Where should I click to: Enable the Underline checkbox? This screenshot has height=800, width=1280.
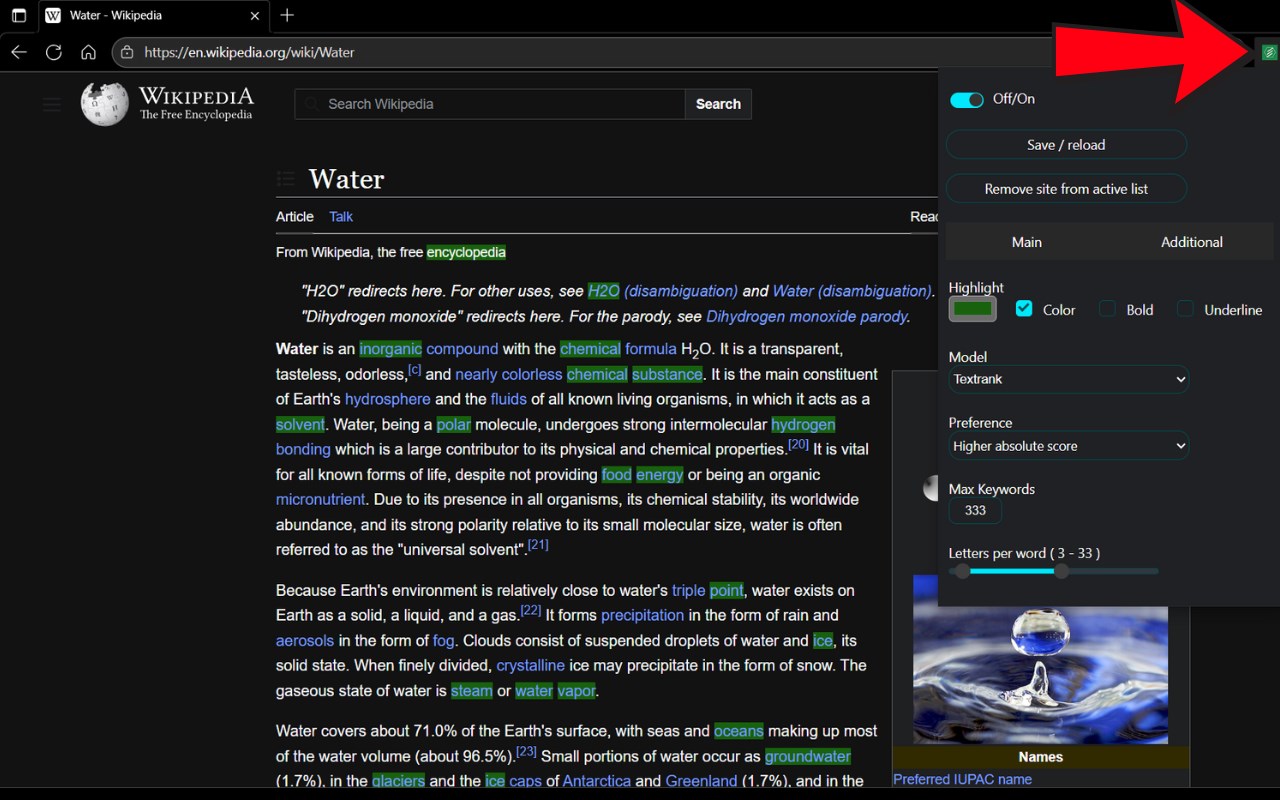click(x=1185, y=309)
